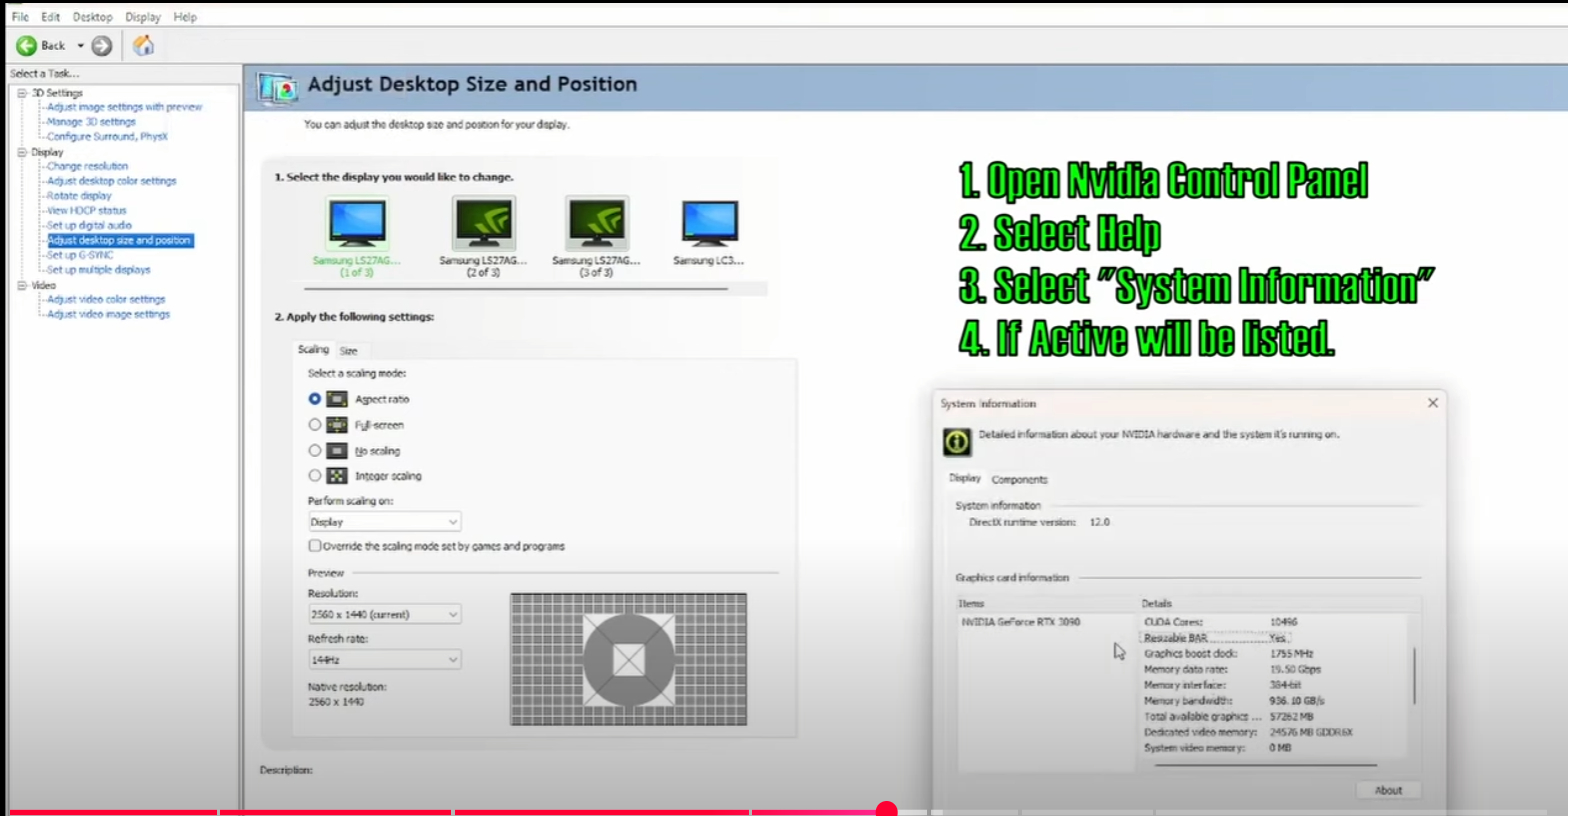Viewport: 1569px width, 816px height.
Task: Click the green Back arrow icon
Action: [x=27, y=46]
